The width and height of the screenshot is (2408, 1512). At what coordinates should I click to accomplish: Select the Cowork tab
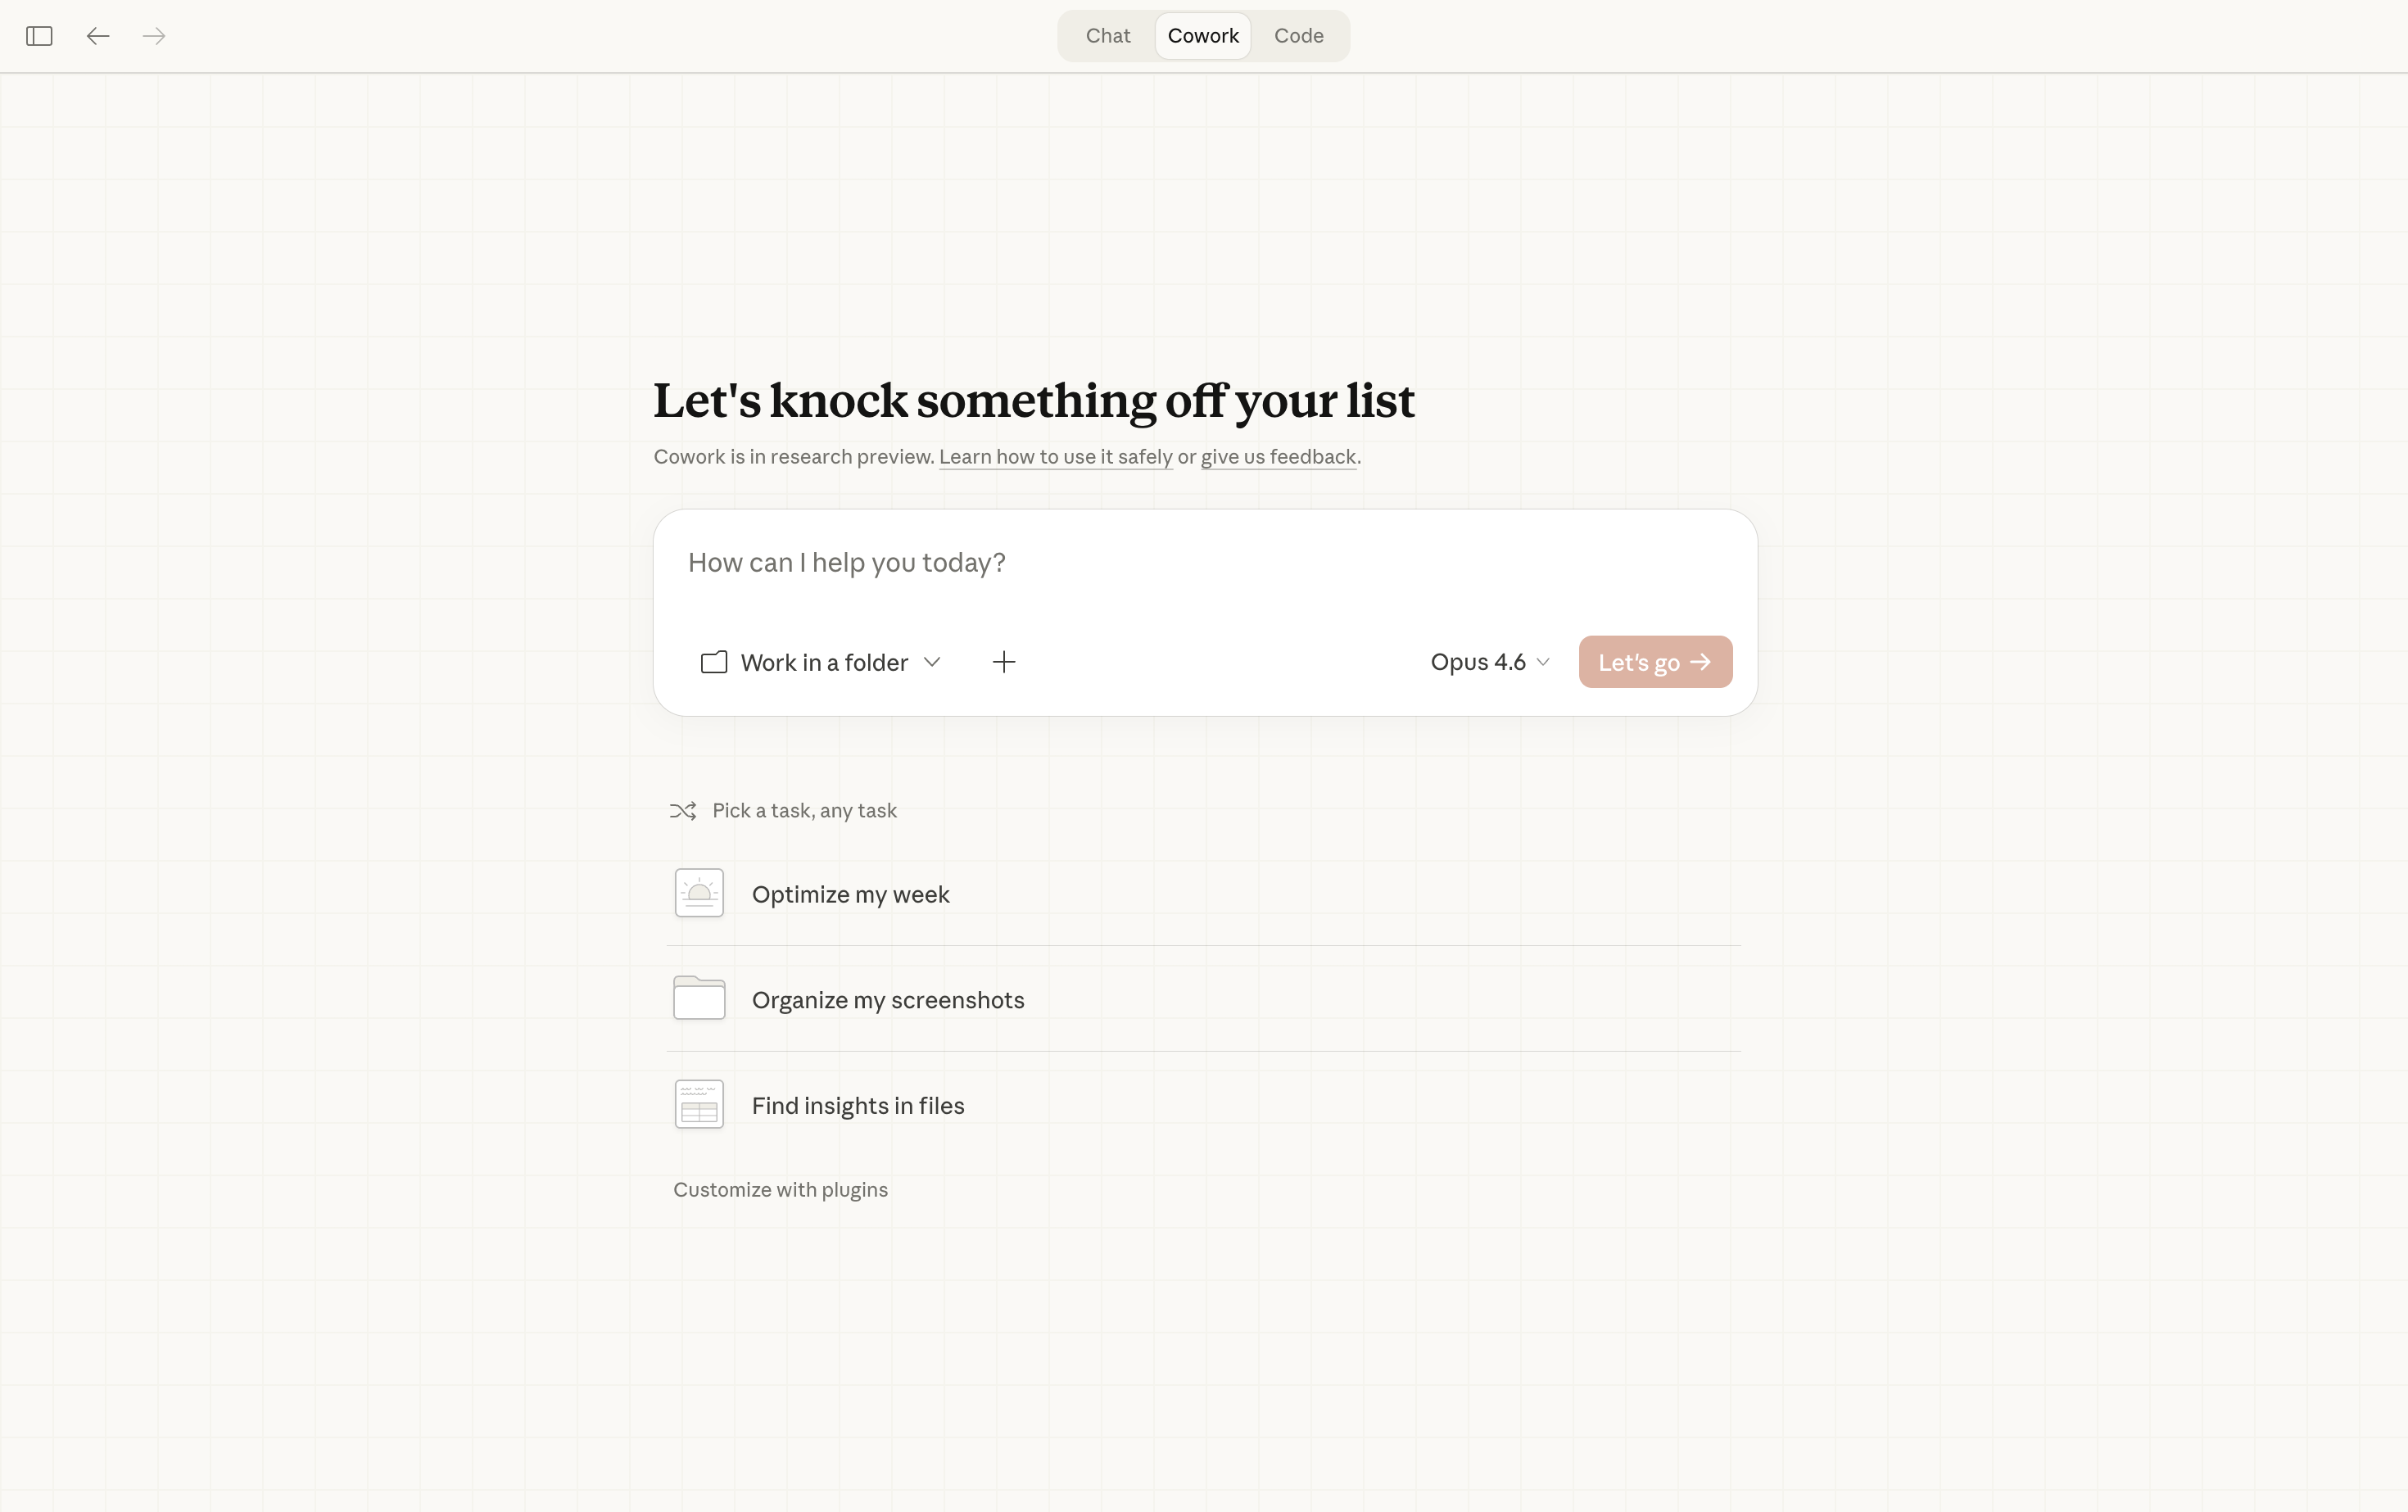[x=1203, y=36]
